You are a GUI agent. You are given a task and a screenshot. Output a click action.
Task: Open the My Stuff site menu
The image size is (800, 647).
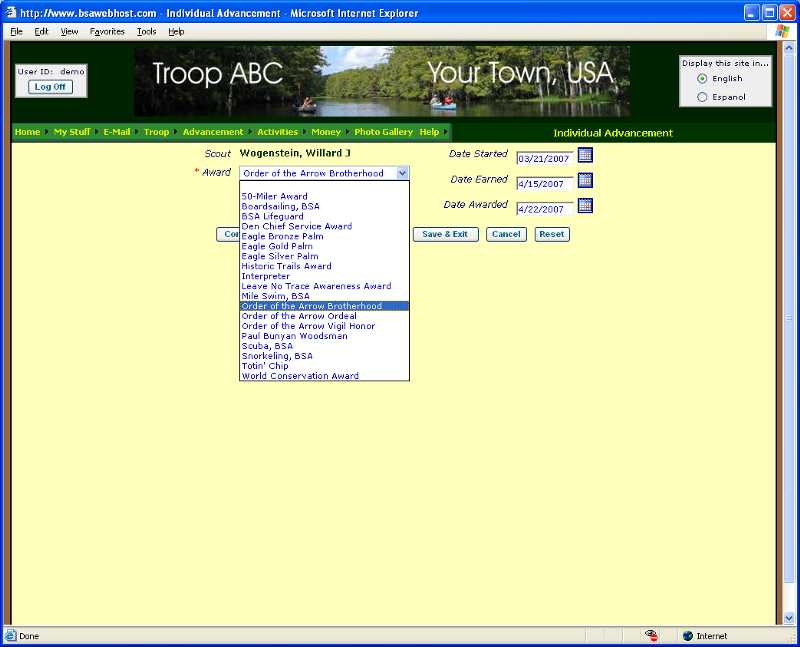pos(72,132)
